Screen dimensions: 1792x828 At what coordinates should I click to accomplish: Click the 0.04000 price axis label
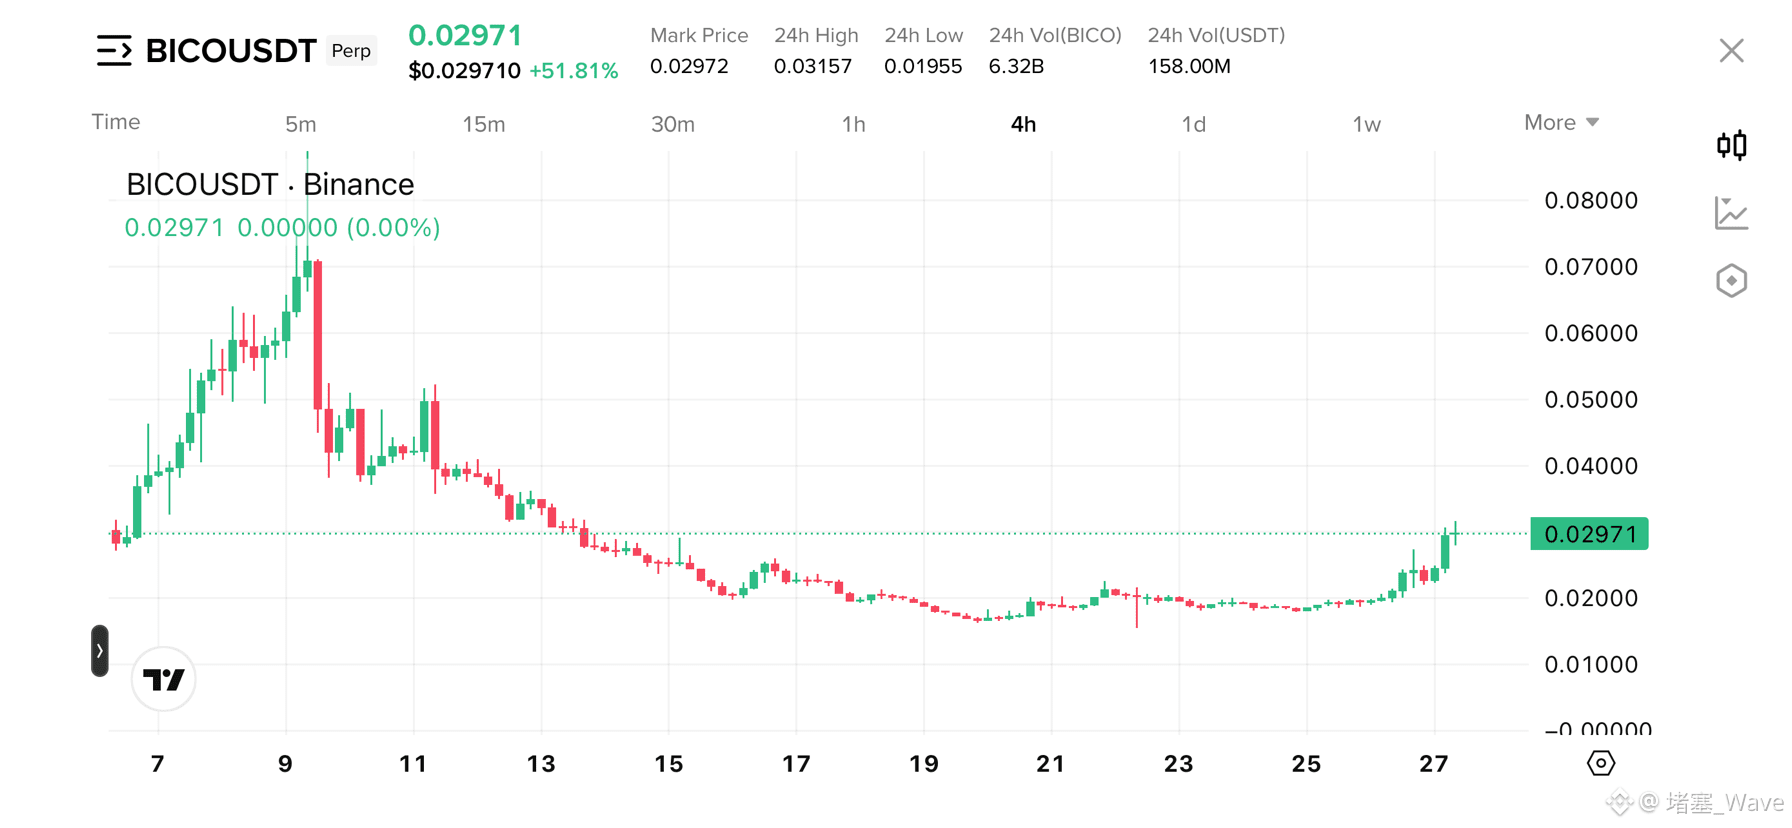pyautogui.click(x=1591, y=465)
